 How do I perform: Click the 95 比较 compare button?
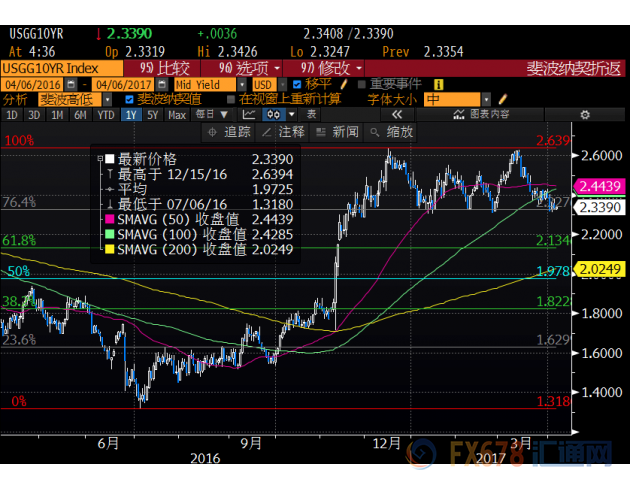162,68
